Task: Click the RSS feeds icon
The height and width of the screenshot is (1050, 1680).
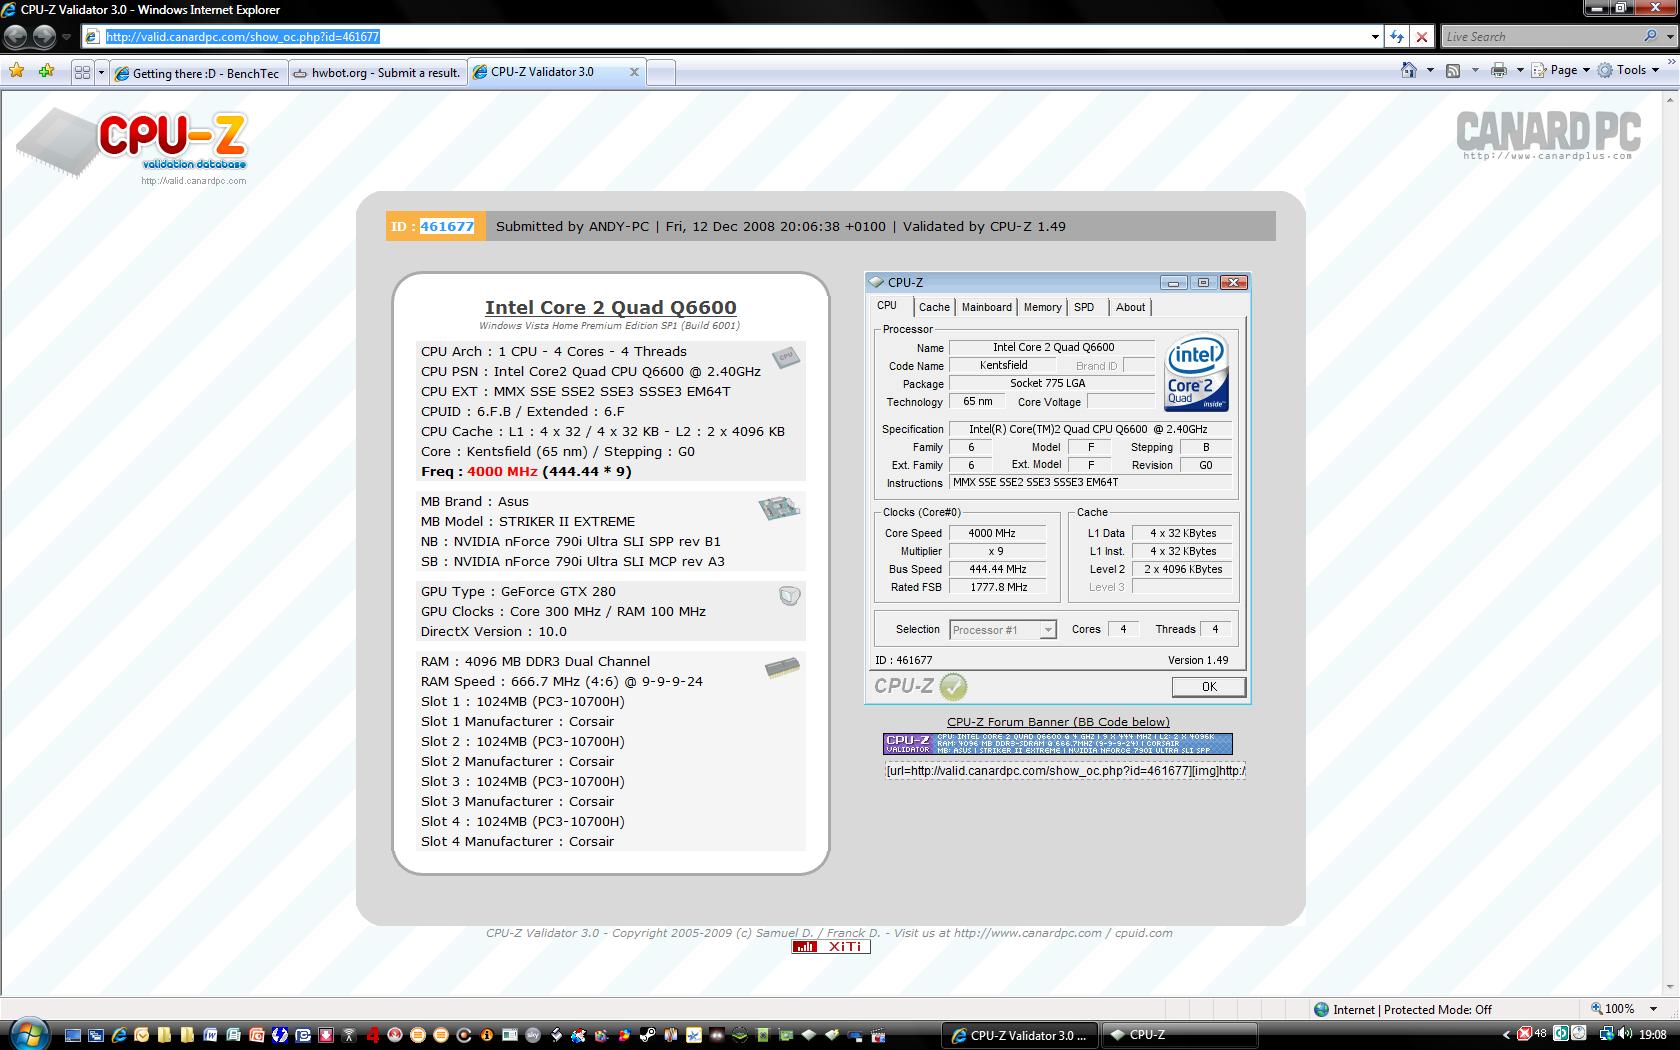Action: tap(1453, 70)
